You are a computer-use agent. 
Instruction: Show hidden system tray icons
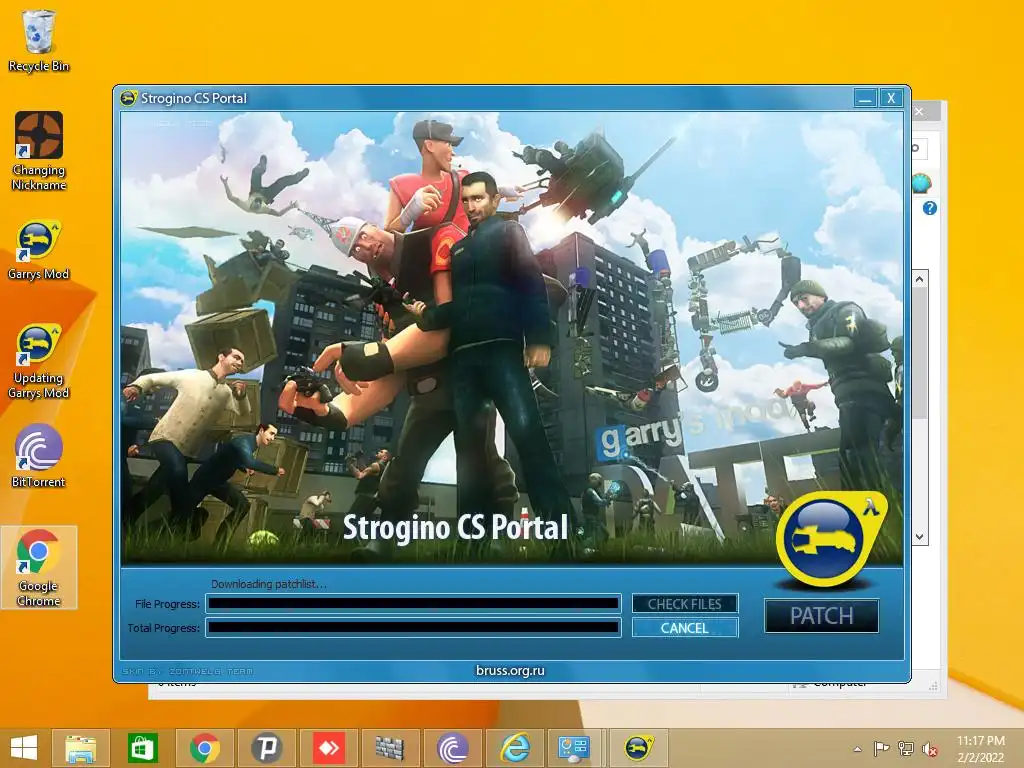pos(857,749)
